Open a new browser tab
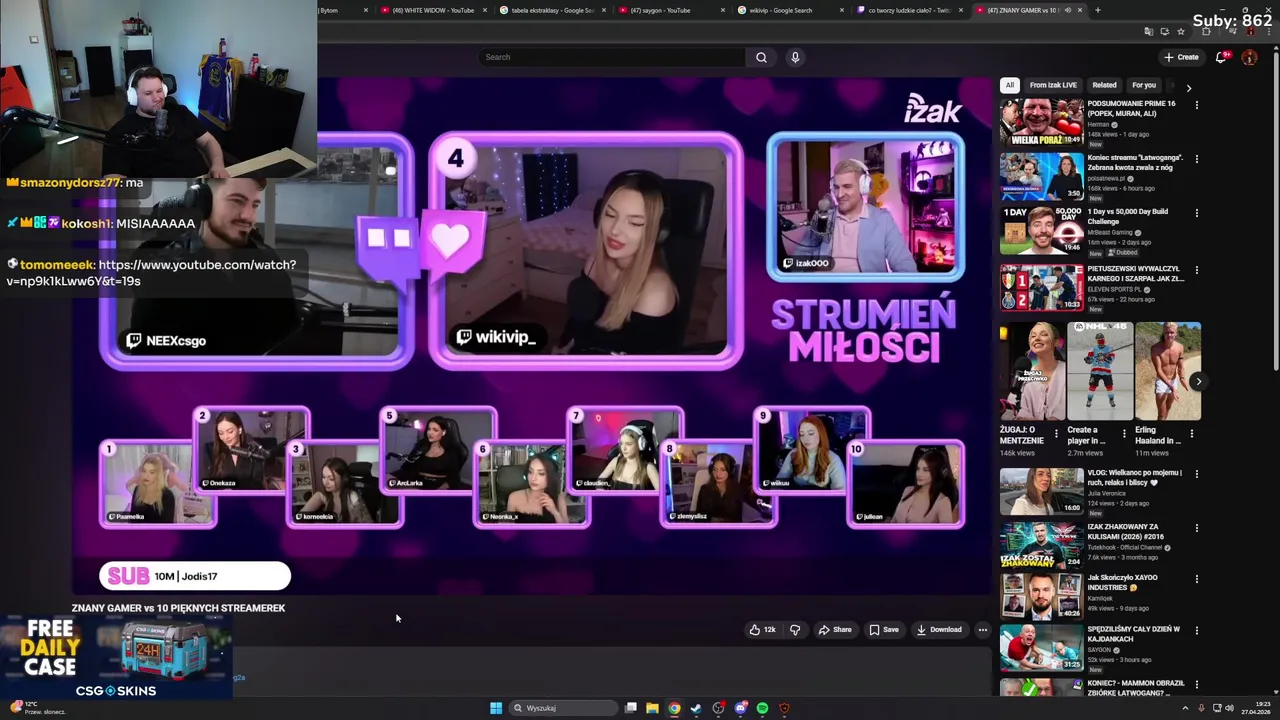1280x720 pixels. point(1097,10)
